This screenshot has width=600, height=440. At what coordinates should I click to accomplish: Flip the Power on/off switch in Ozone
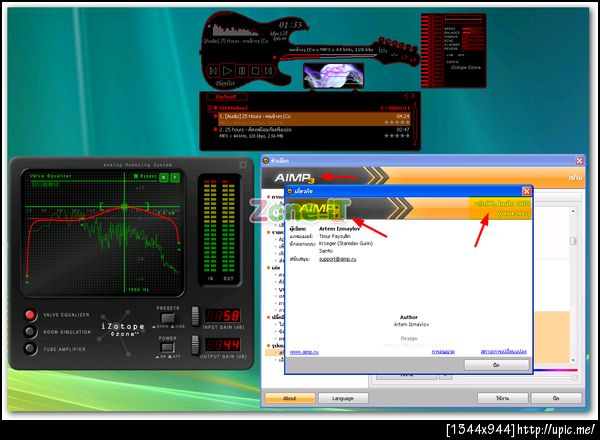[x=168, y=347]
